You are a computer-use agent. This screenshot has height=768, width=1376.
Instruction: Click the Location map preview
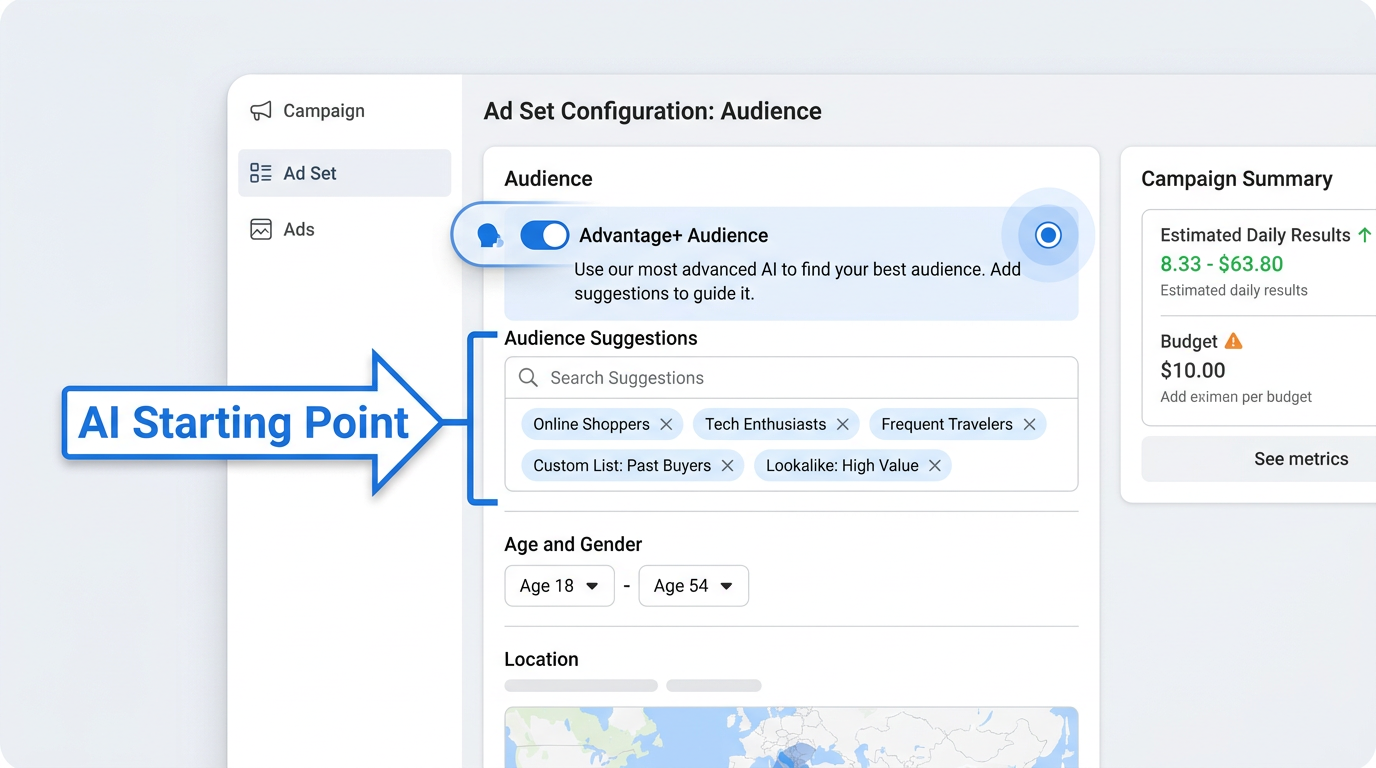point(791,737)
